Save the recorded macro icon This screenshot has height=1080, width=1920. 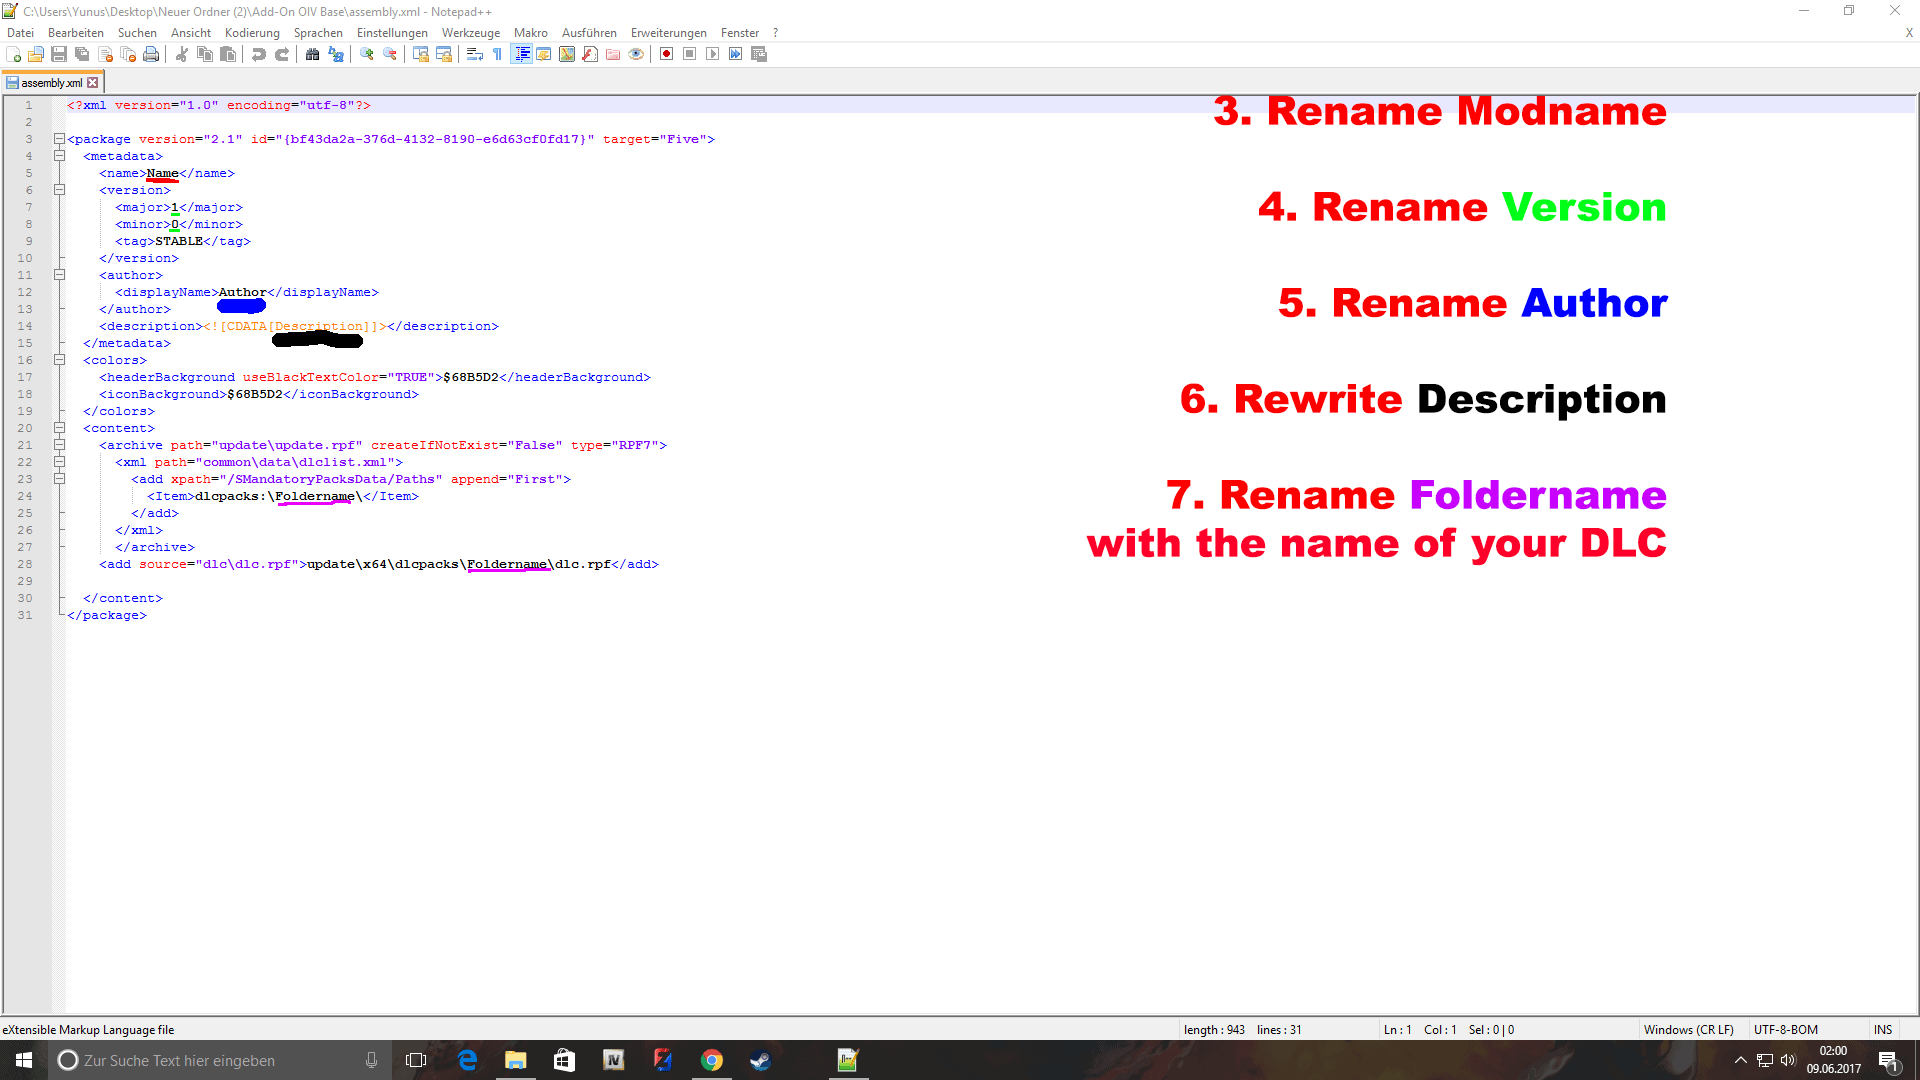tap(759, 54)
